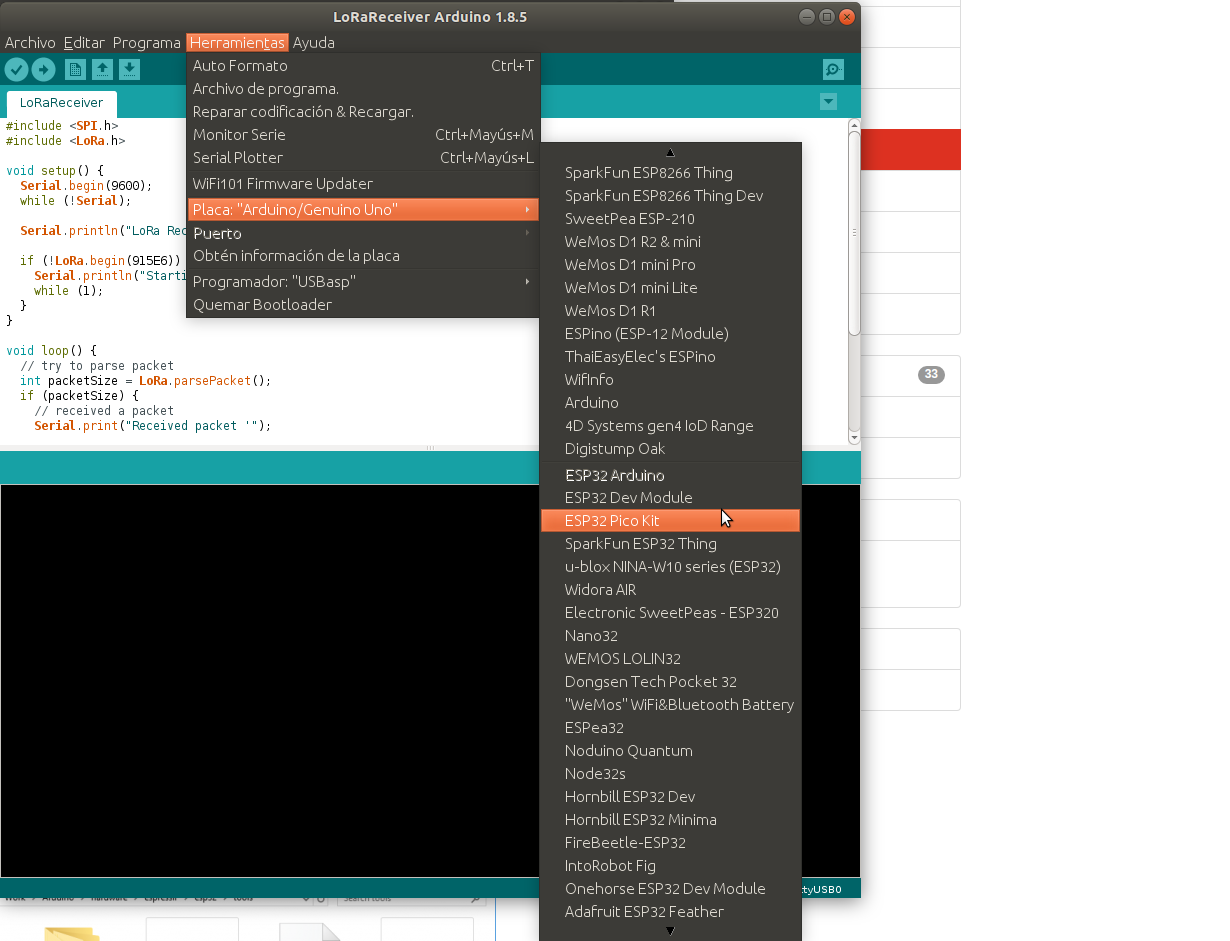Open the Ayuda menu
This screenshot has width=1230, height=941.
coord(314,42)
